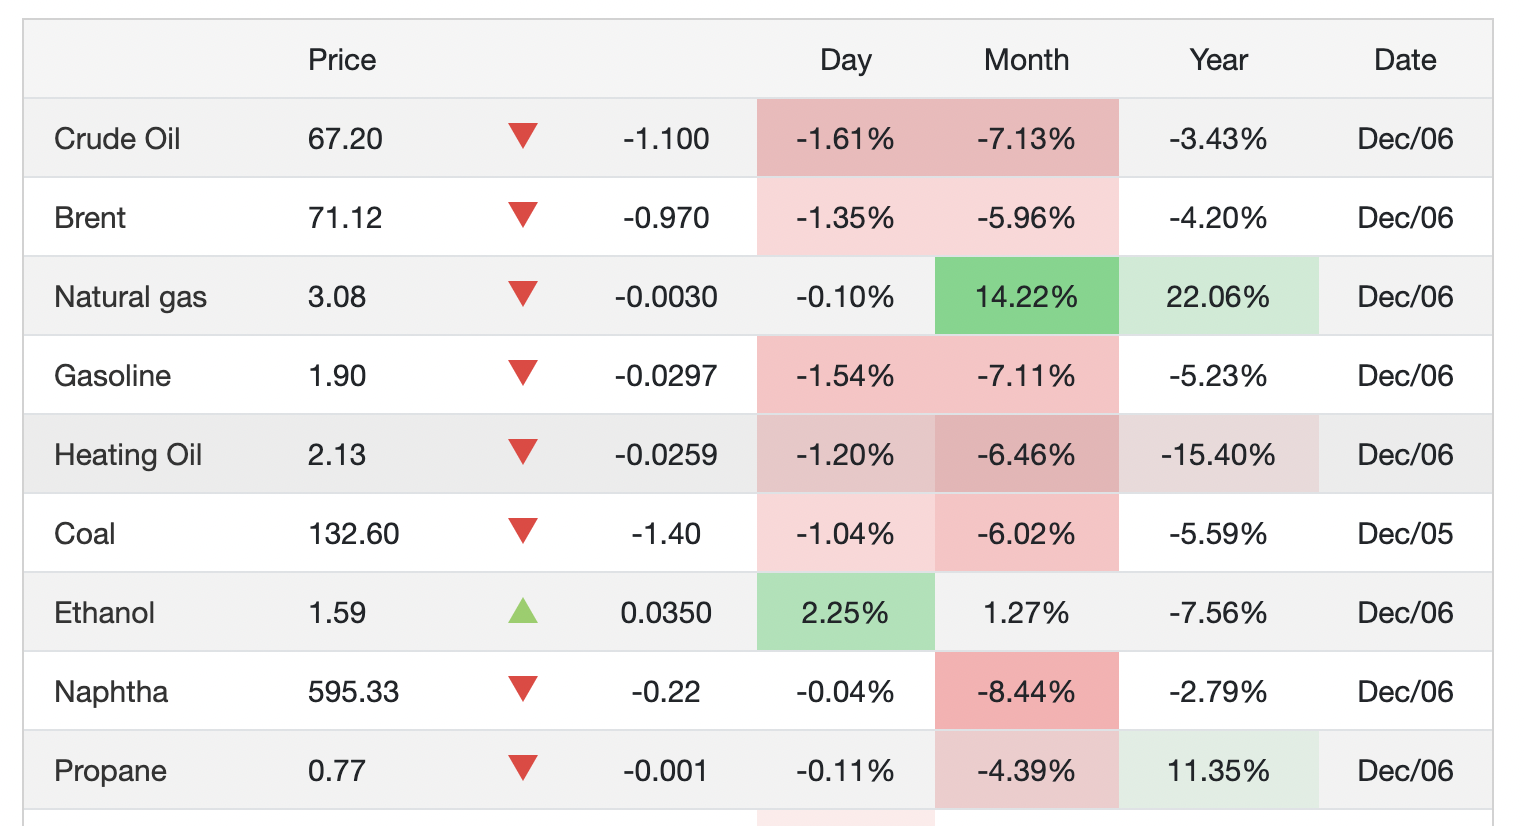Click Ethanol month change 1.27%
This screenshot has height=826, width=1524.
coord(1026,613)
